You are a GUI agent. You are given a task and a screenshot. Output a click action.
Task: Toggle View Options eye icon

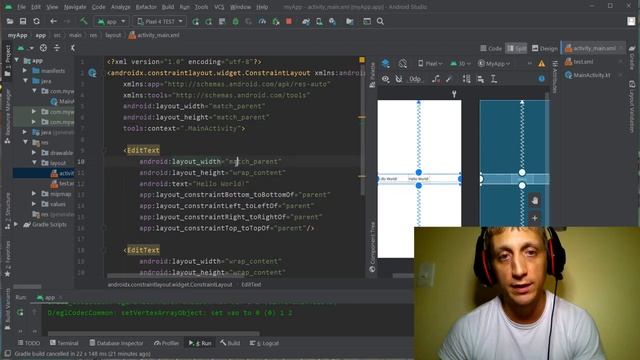tap(385, 79)
